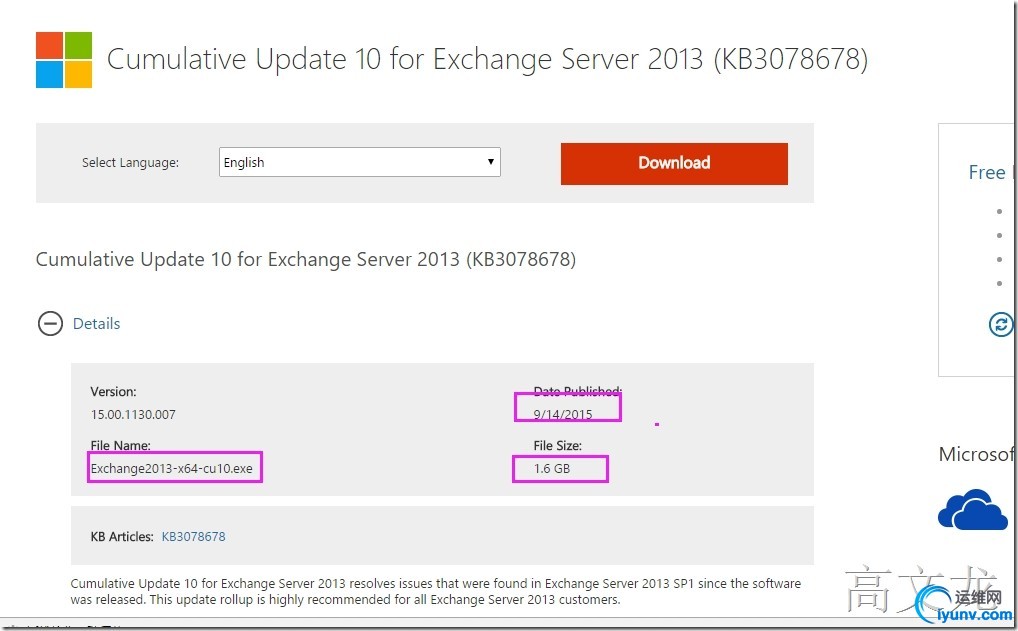
Task: Collapse the Details section circle icon
Action: pyautogui.click(x=50, y=323)
